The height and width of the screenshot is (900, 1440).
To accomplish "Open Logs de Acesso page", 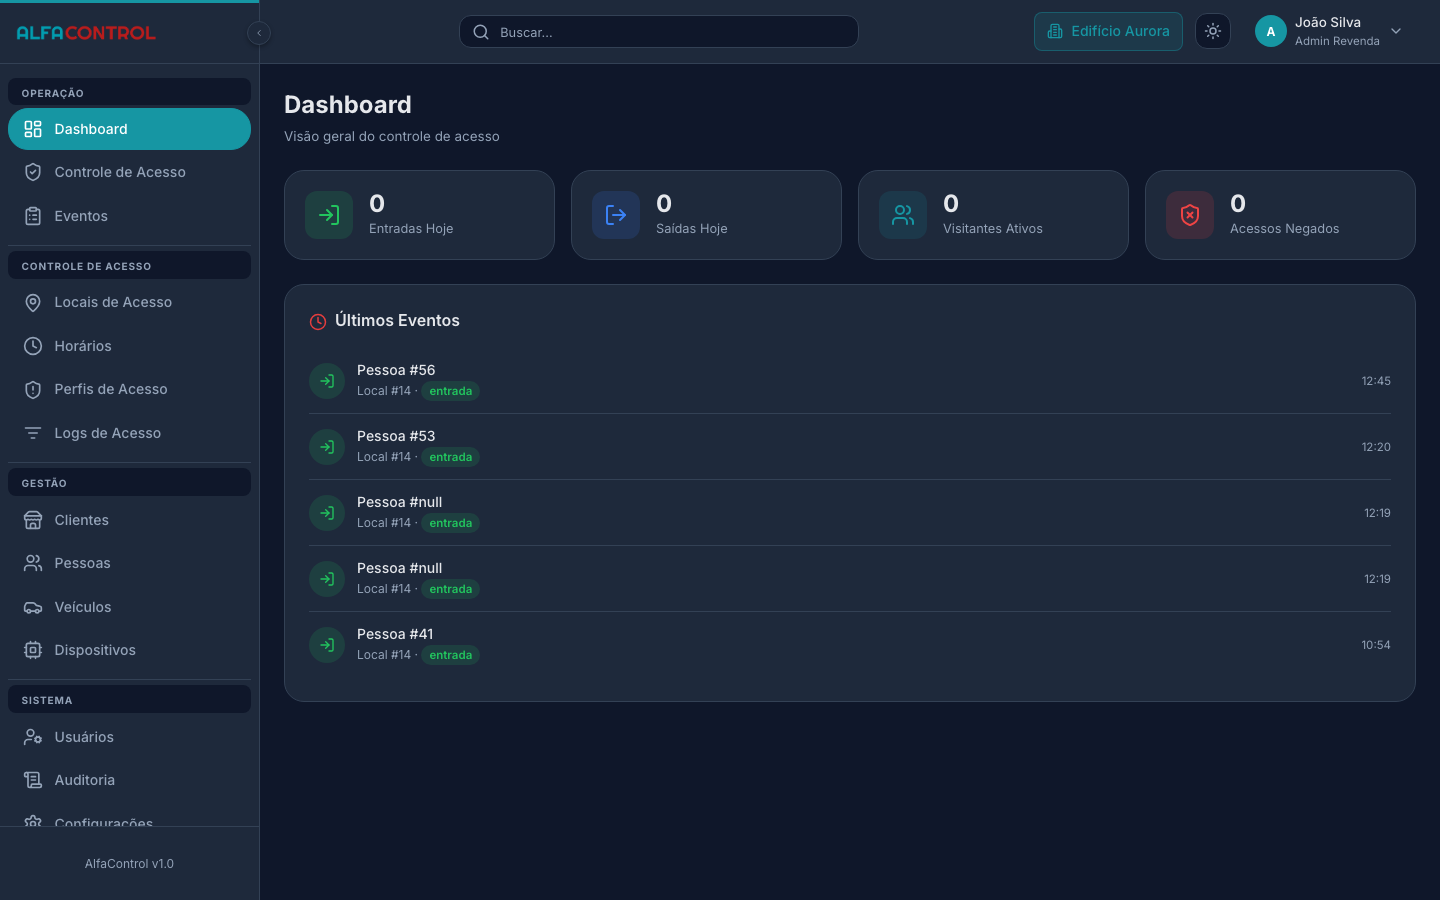I will tap(129, 433).
